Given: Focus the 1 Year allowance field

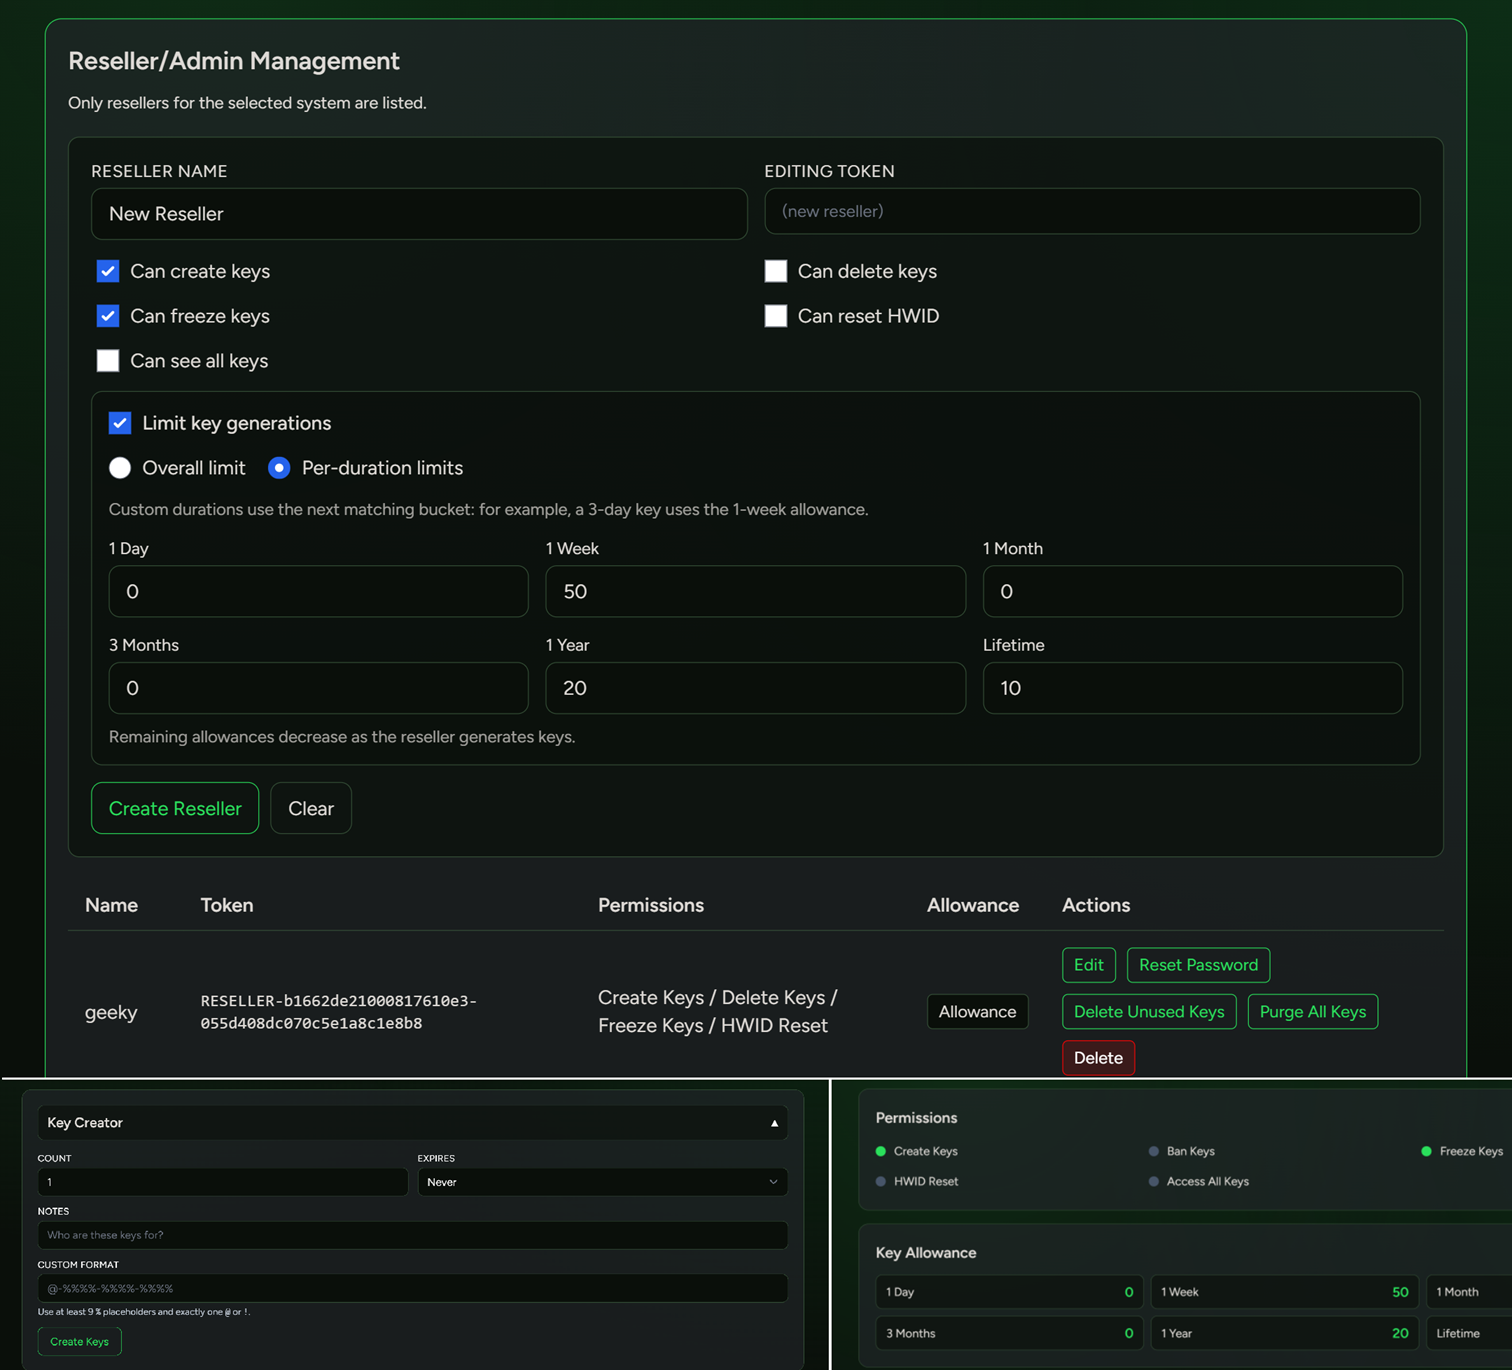Looking at the screenshot, I should [755, 688].
